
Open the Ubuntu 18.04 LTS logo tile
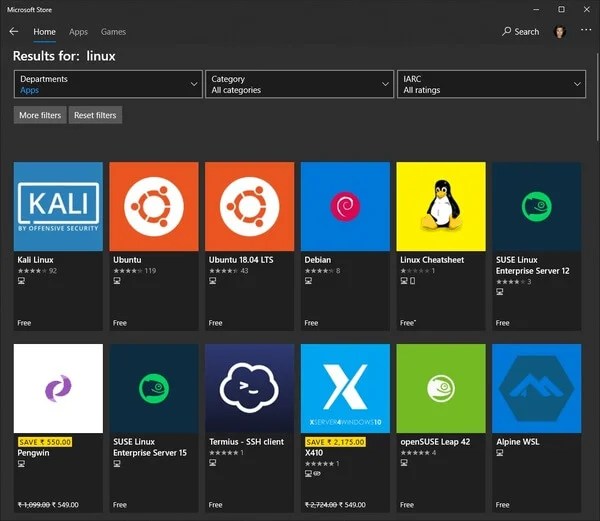[249, 207]
